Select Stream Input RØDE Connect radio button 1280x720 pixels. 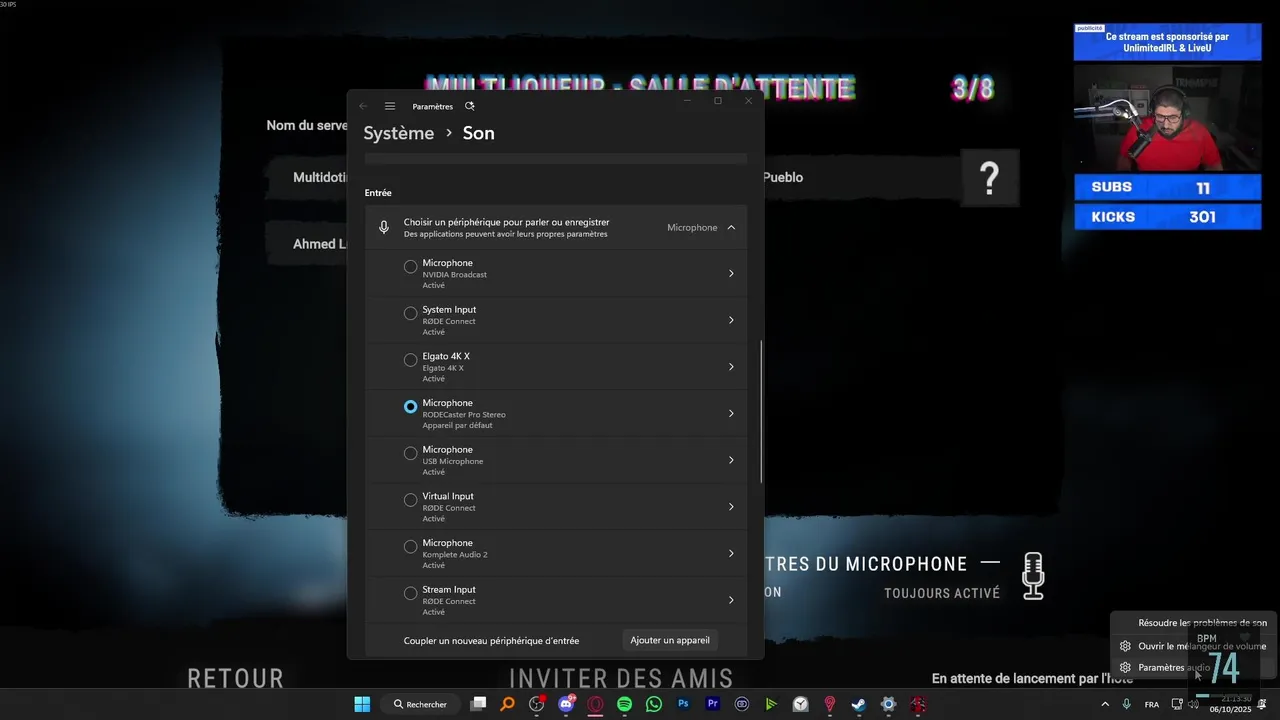(x=410, y=593)
